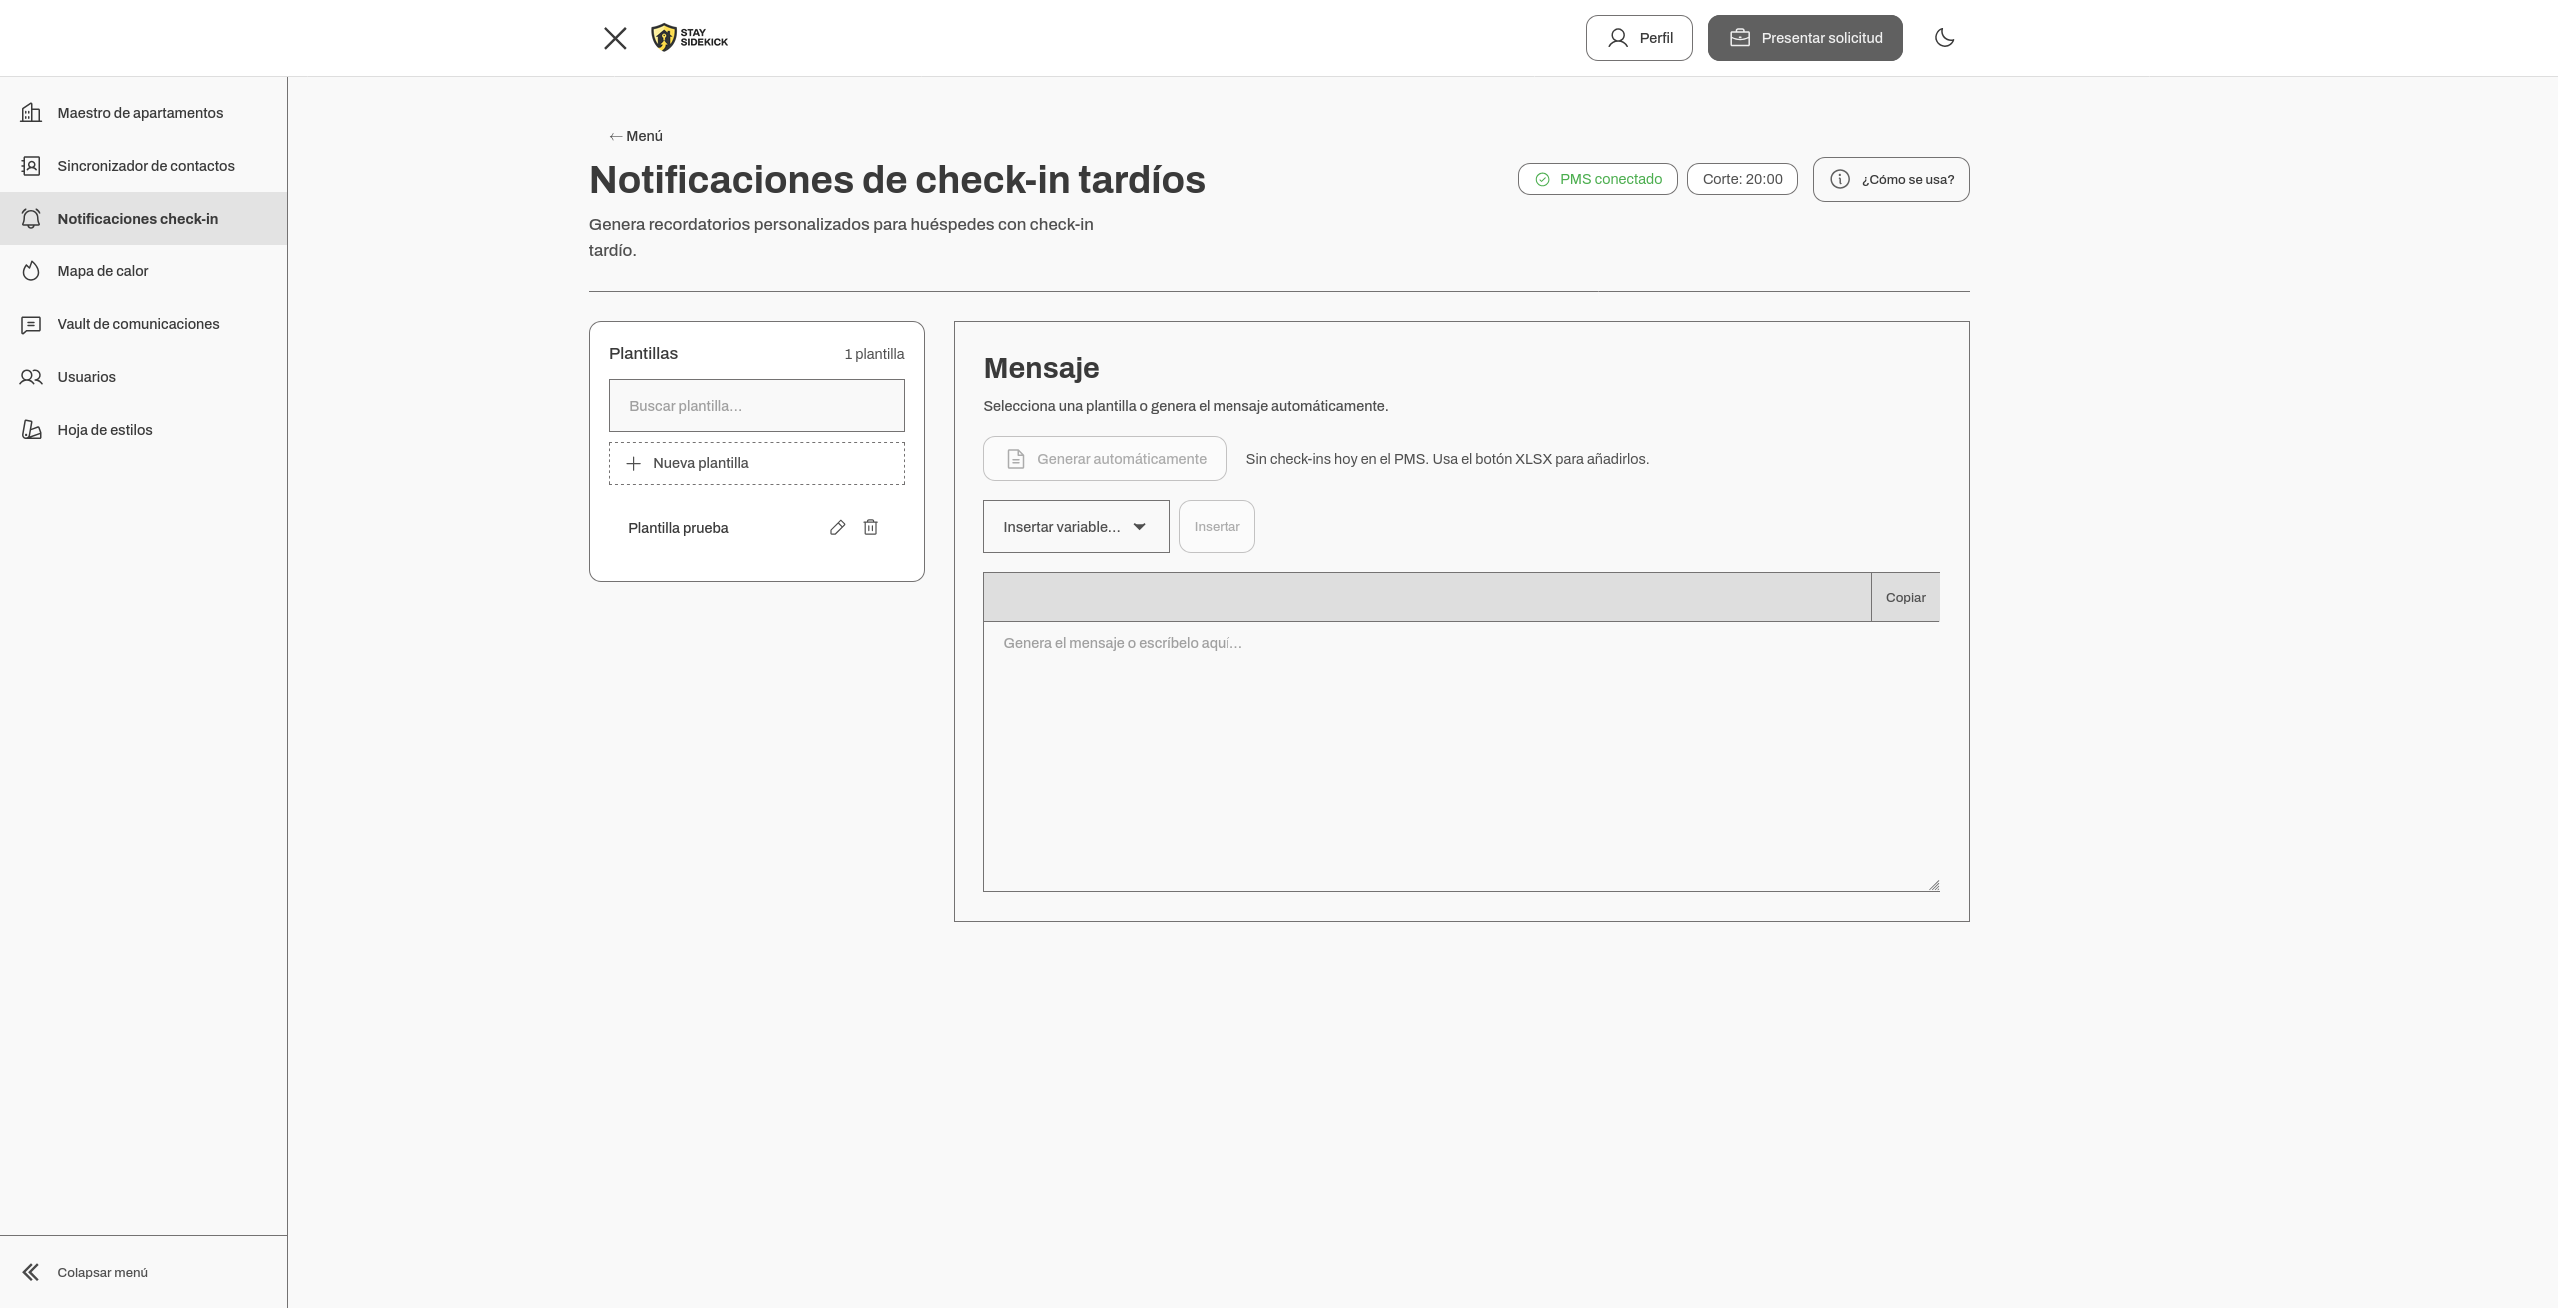Click the PMS conectado status badge
Image resolution: width=2559 pixels, height=1309 pixels.
(1597, 179)
